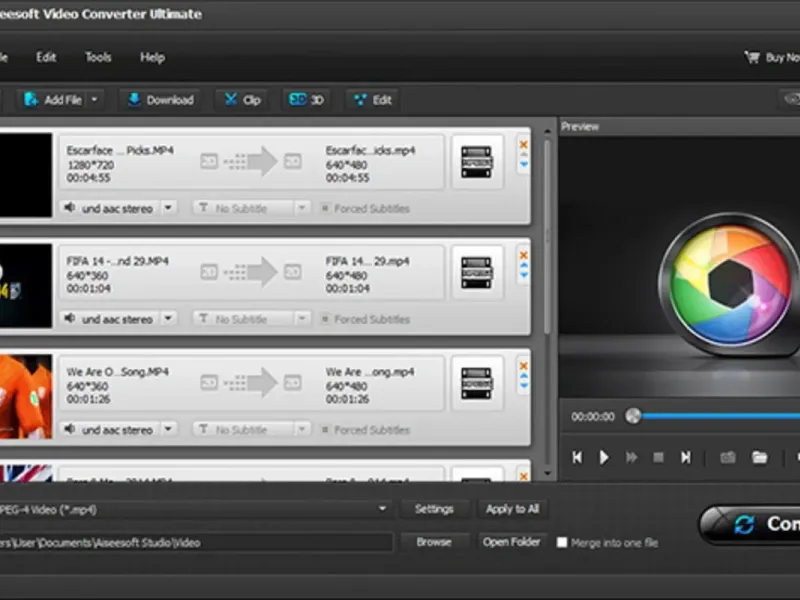
Task: Open the Tools menu
Action: coord(98,57)
